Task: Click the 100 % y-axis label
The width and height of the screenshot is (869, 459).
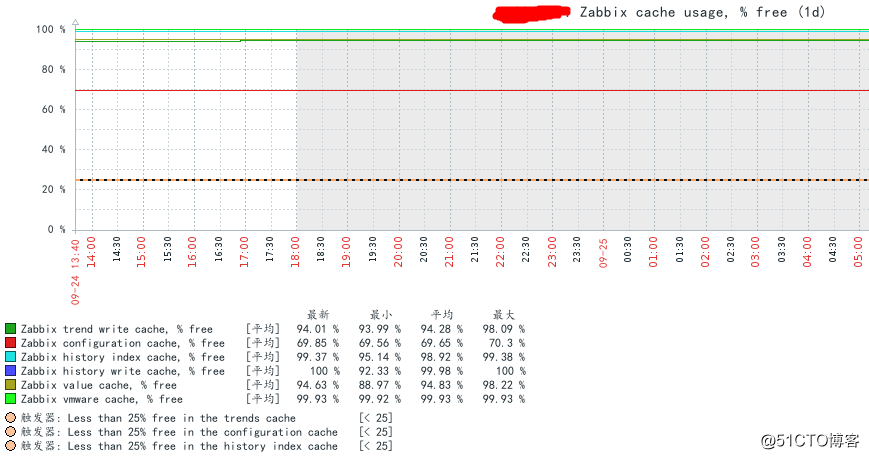Action: 50,29
